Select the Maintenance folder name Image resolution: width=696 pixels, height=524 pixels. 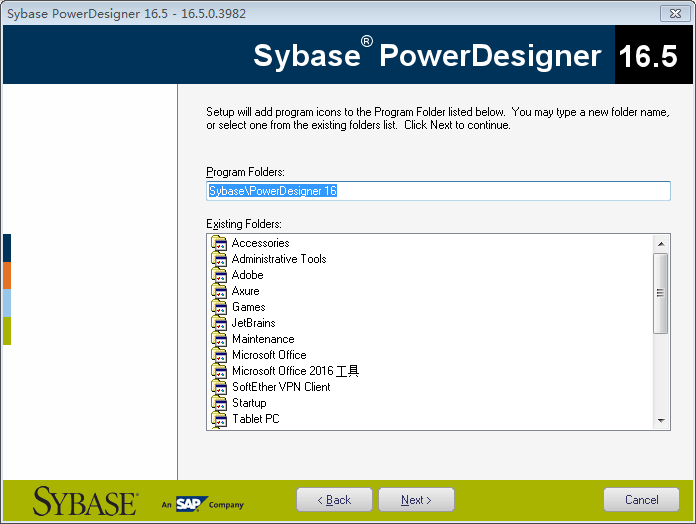click(263, 339)
